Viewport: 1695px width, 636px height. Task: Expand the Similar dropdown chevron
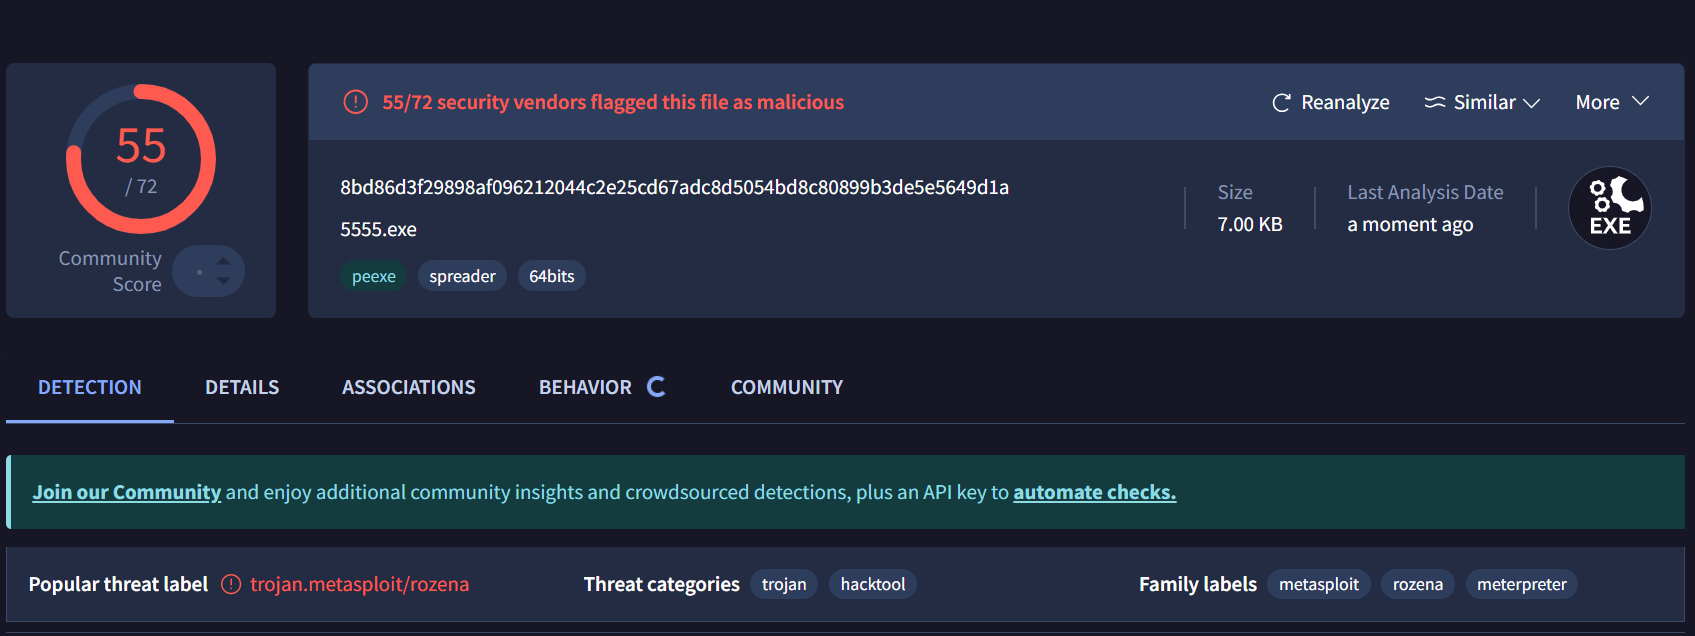point(1531,103)
